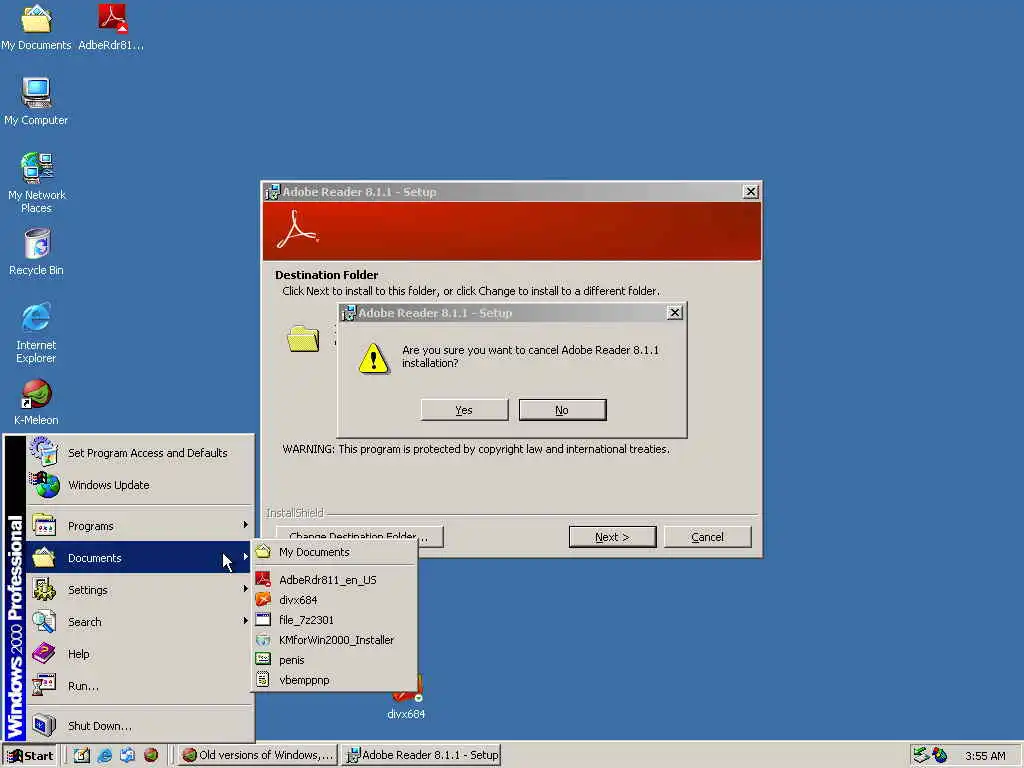Open My Computer desktop icon

click(x=36, y=102)
